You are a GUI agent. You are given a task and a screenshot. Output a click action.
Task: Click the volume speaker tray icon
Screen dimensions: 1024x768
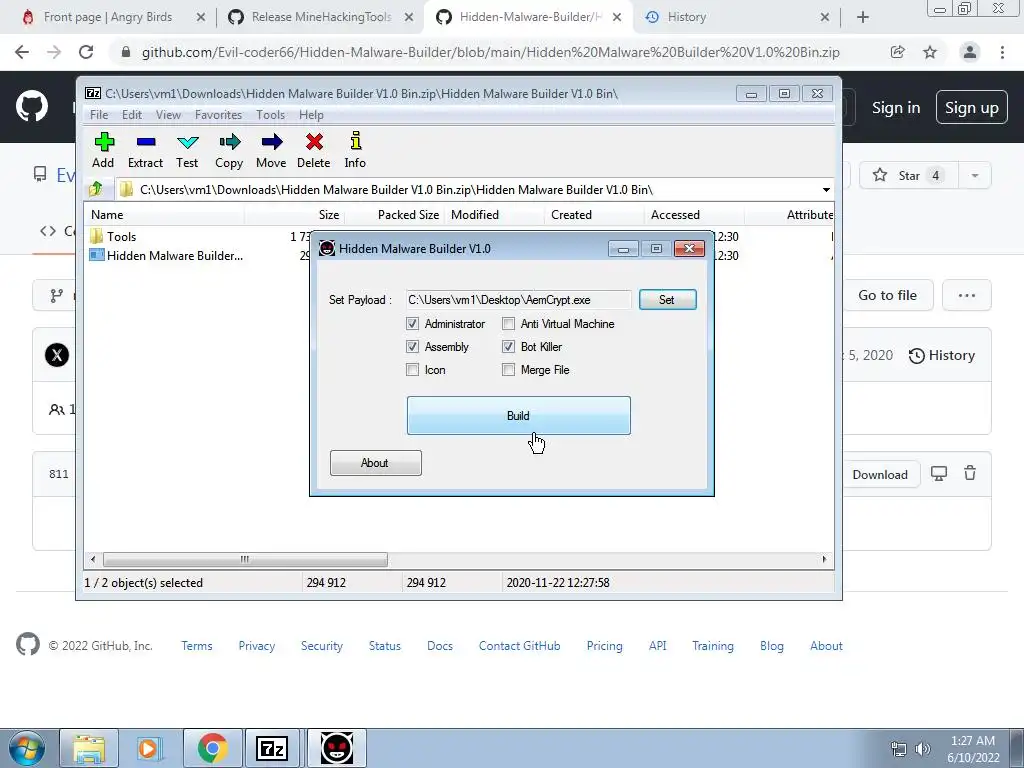coord(922,749)
